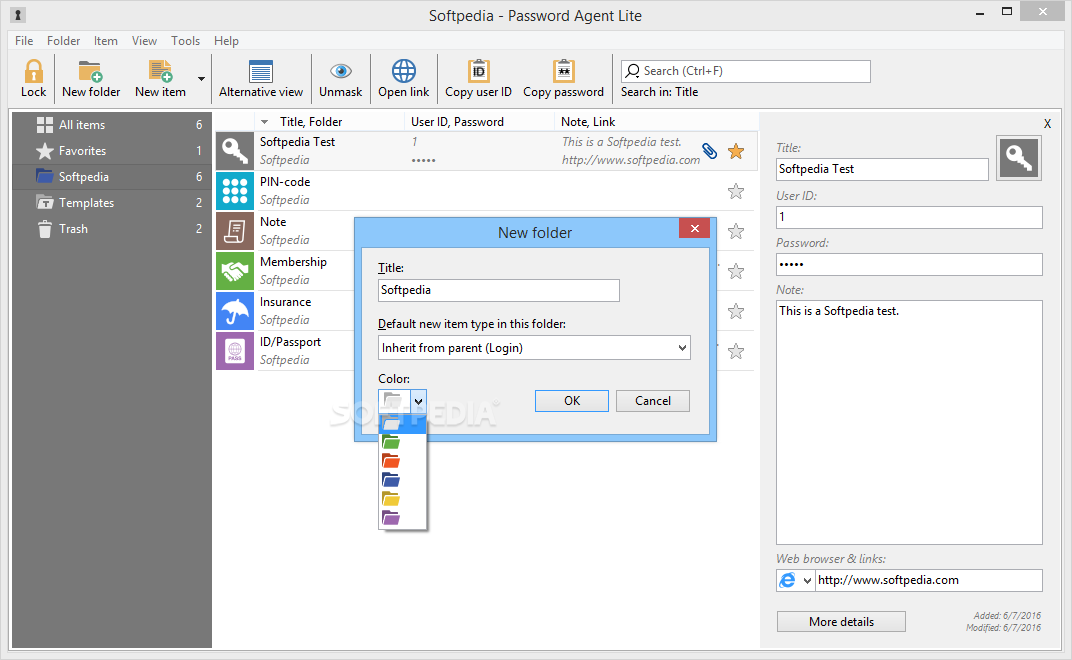
Task: Click the Membership handshake icon
Action: point(235,271)
